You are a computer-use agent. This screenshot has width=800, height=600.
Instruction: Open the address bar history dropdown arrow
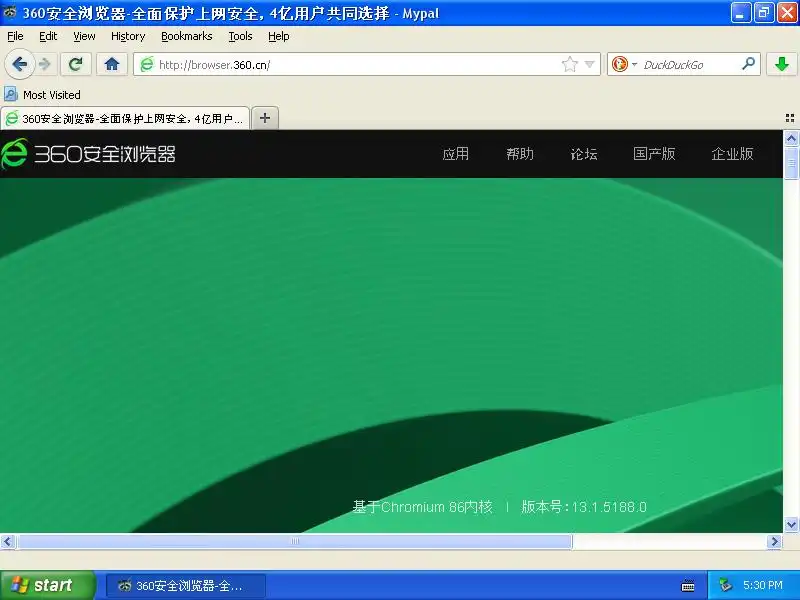click(590, 64)
